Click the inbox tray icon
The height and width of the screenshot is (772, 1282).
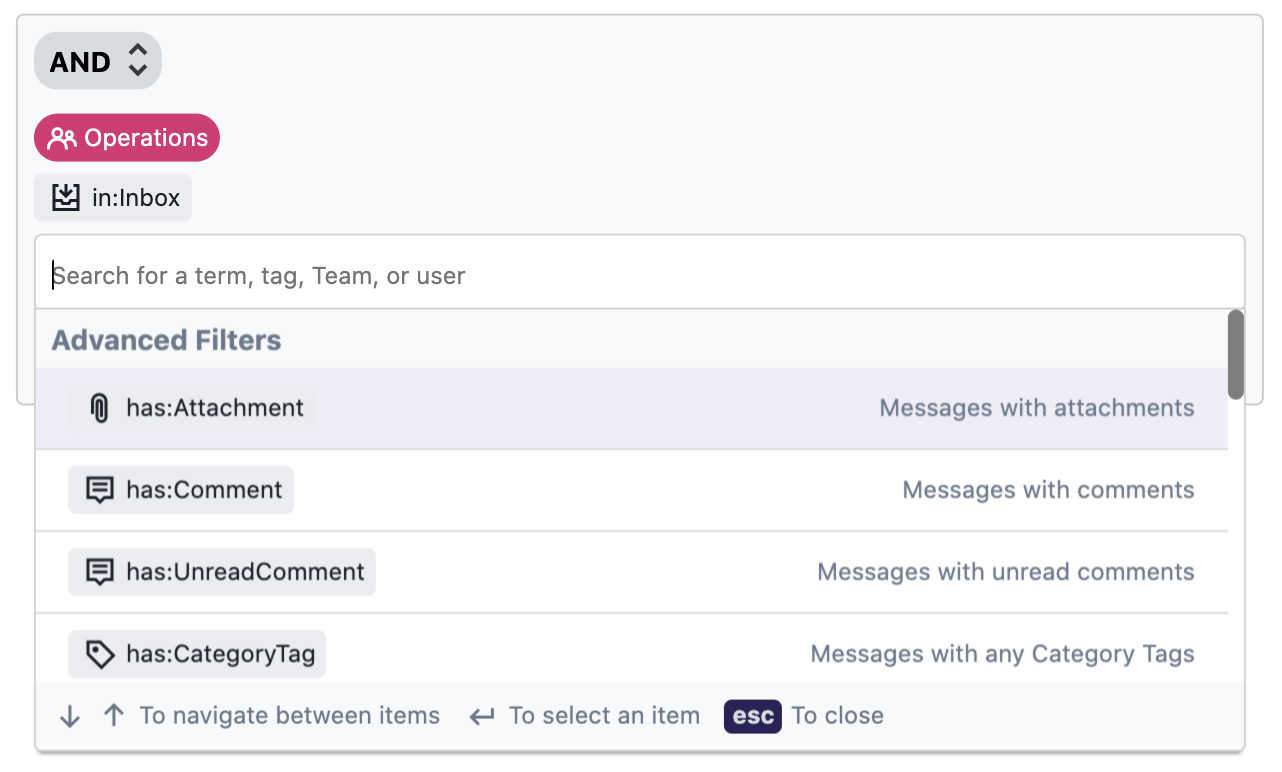66,198
